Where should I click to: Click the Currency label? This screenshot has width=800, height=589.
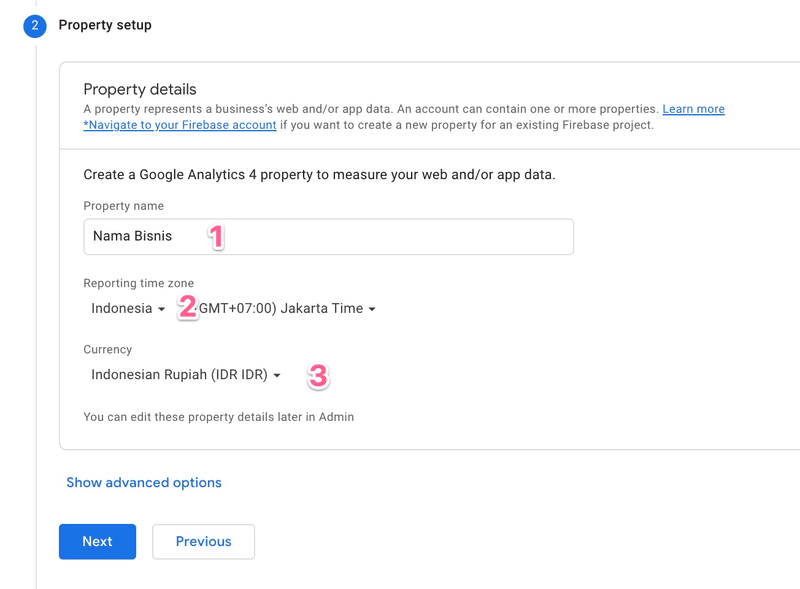[x=108, y=350]
